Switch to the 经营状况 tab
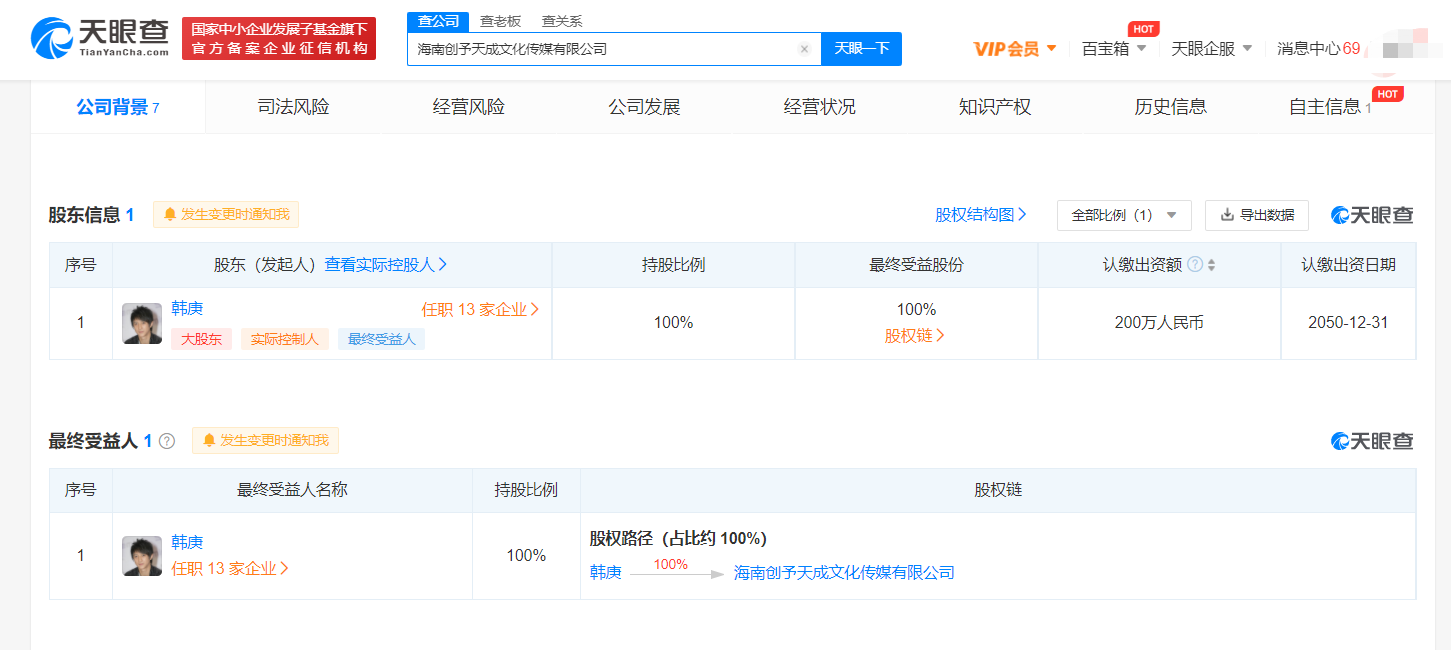This screenshot has height=650, width=1451. pos(820,107)
